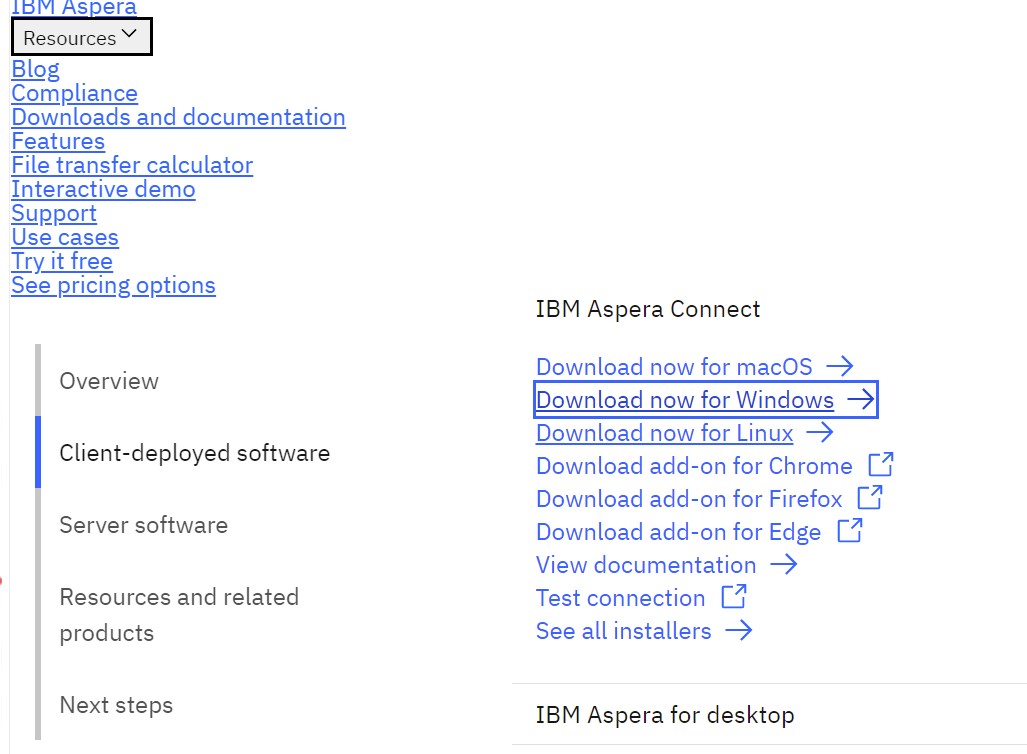The width and height of the screenshot is (1027, 754).
Task: Click the chevron in Resources button
Action: pyautogui.click(x=129, y=33)
